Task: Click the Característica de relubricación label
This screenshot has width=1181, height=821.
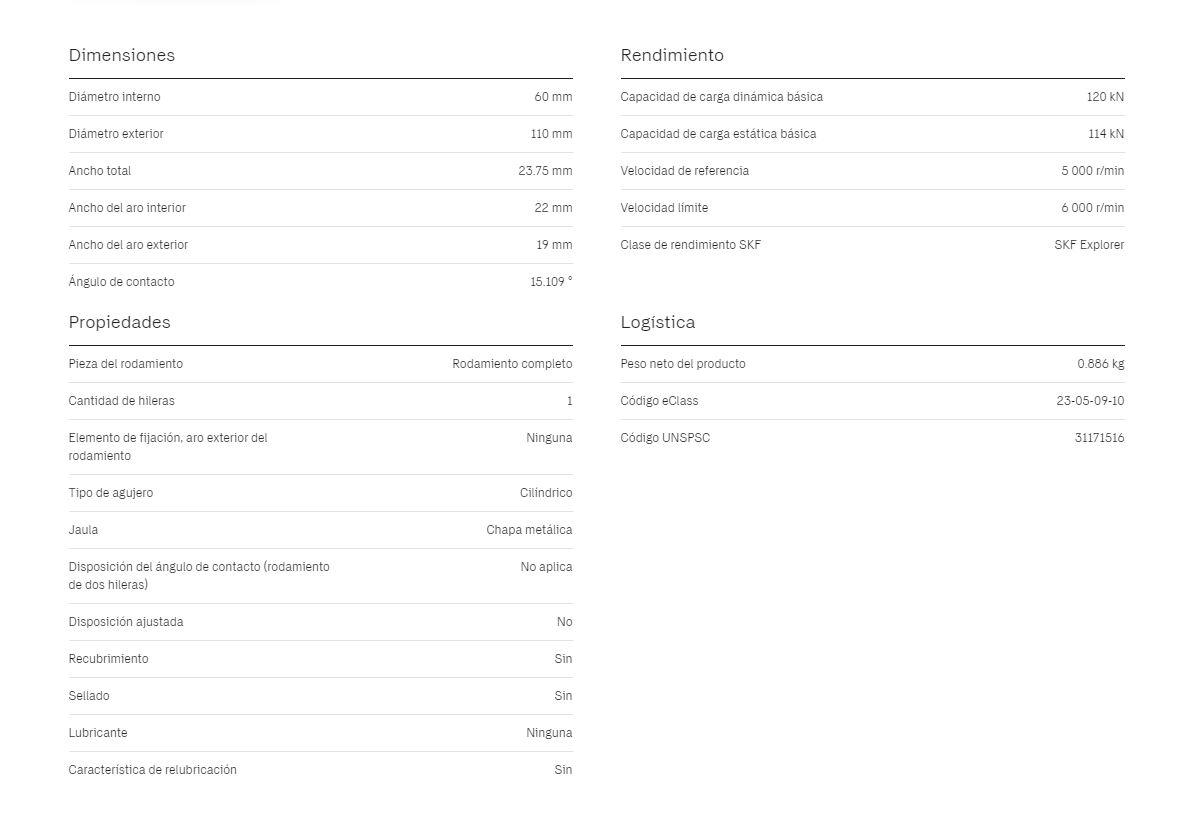Action: coord(152,770)
